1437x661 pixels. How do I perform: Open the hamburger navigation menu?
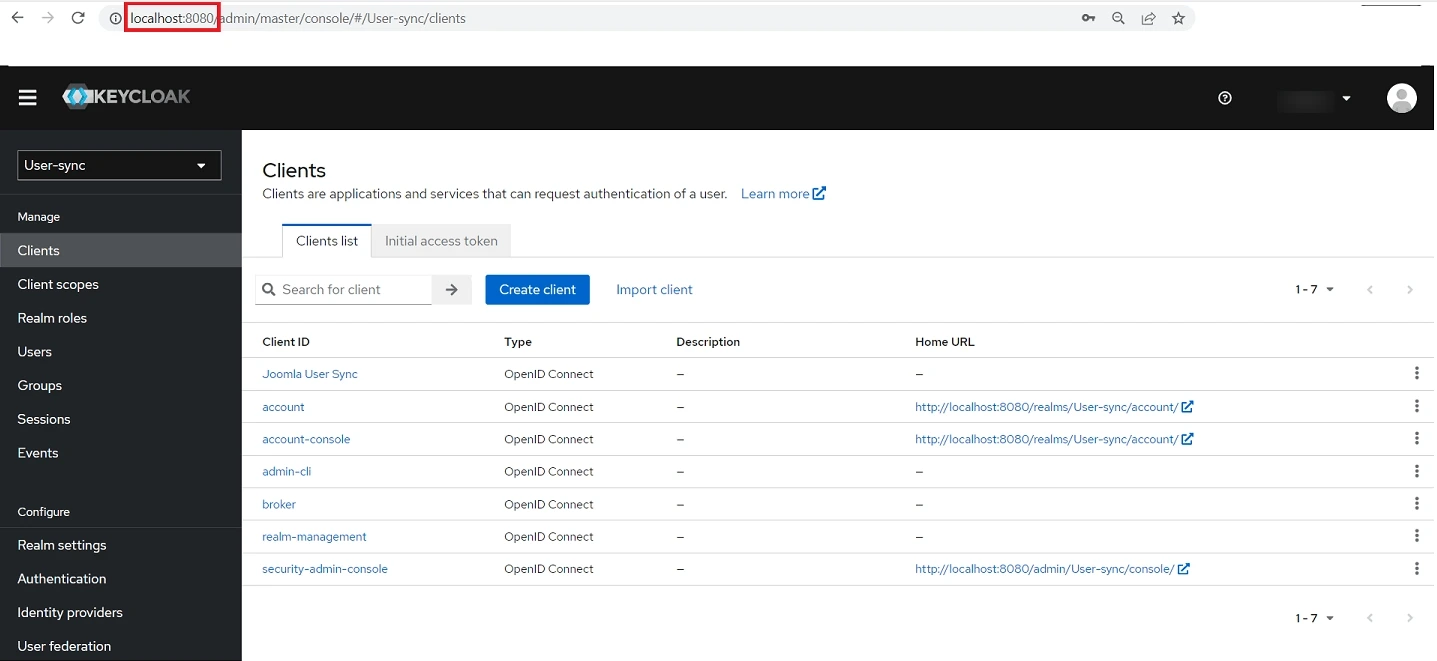(27, 97)
